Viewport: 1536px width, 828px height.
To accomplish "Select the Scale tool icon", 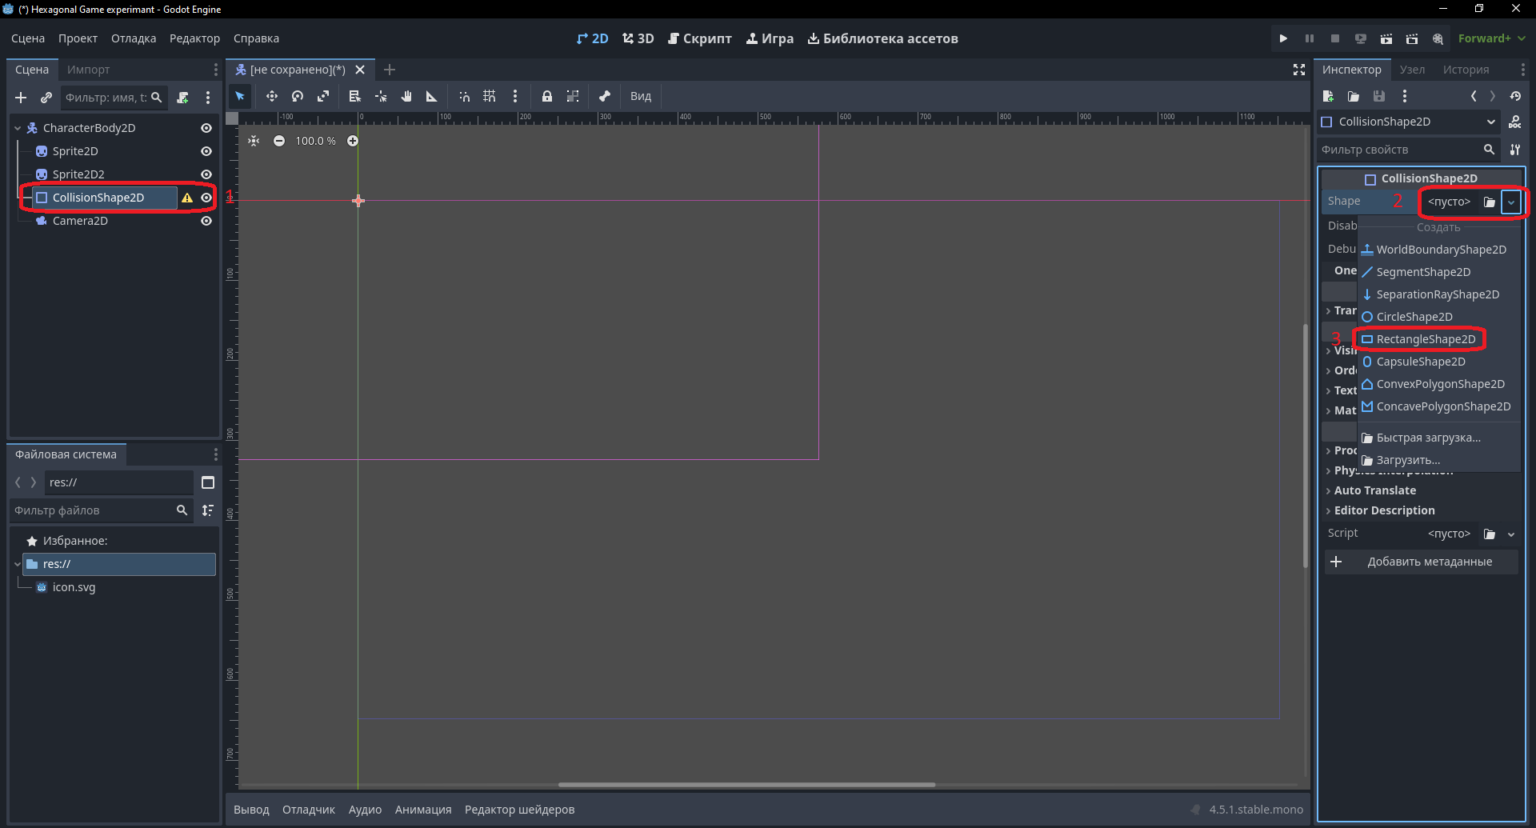I will pos(323,96).
